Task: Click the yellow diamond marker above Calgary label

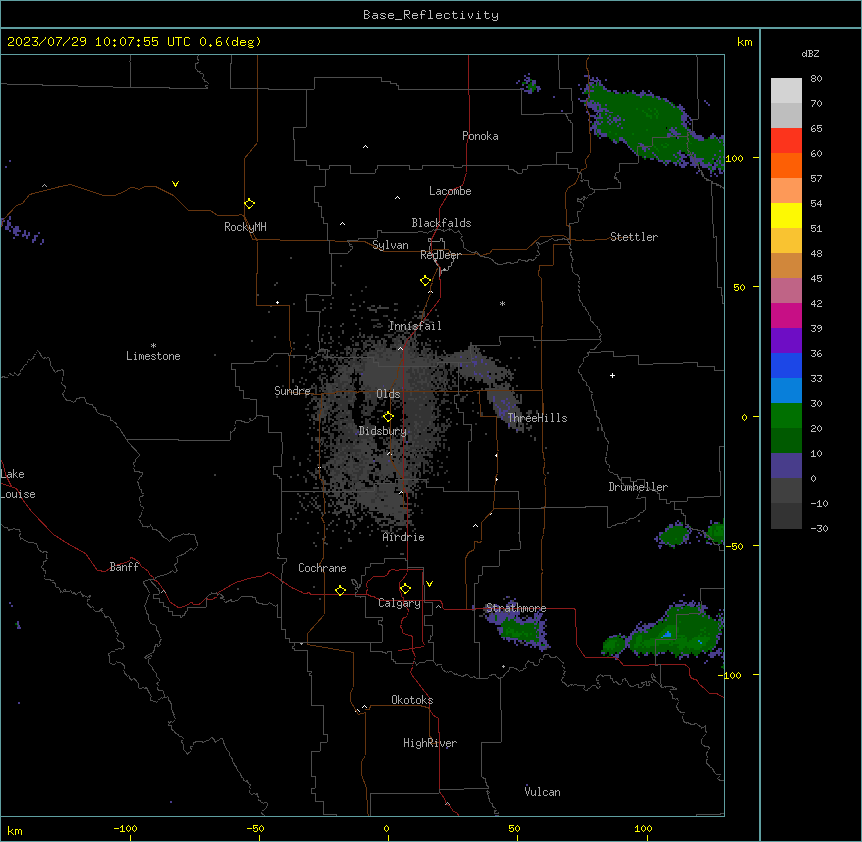Action: (x=405, y=589)
